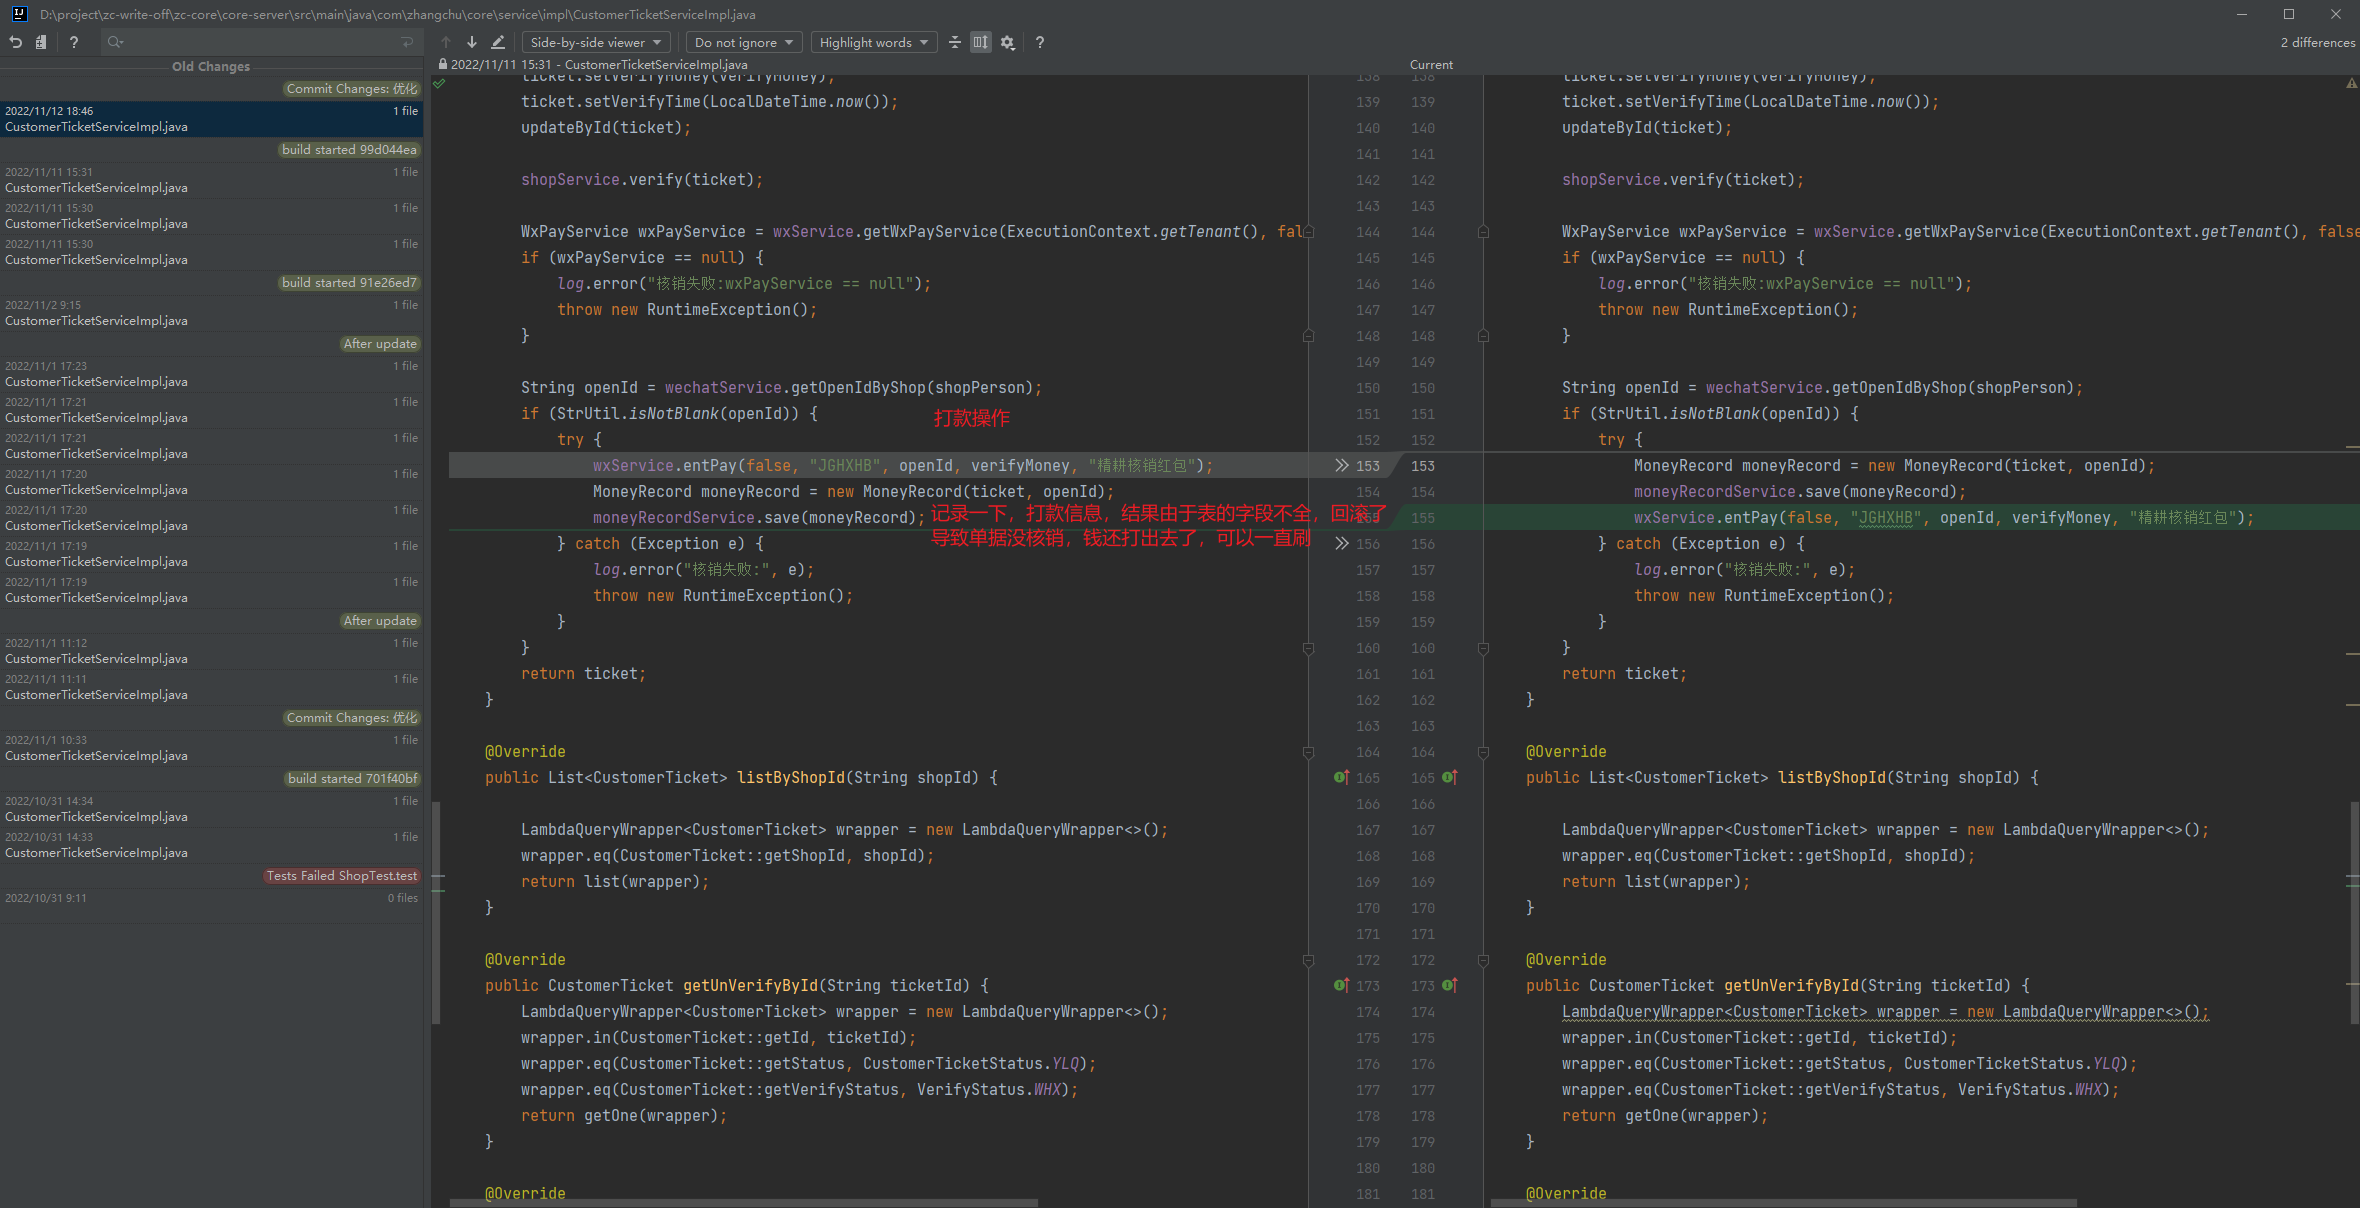Select revision 2022/11/2 9:15
The image size is (2360, 1208).
212,313
